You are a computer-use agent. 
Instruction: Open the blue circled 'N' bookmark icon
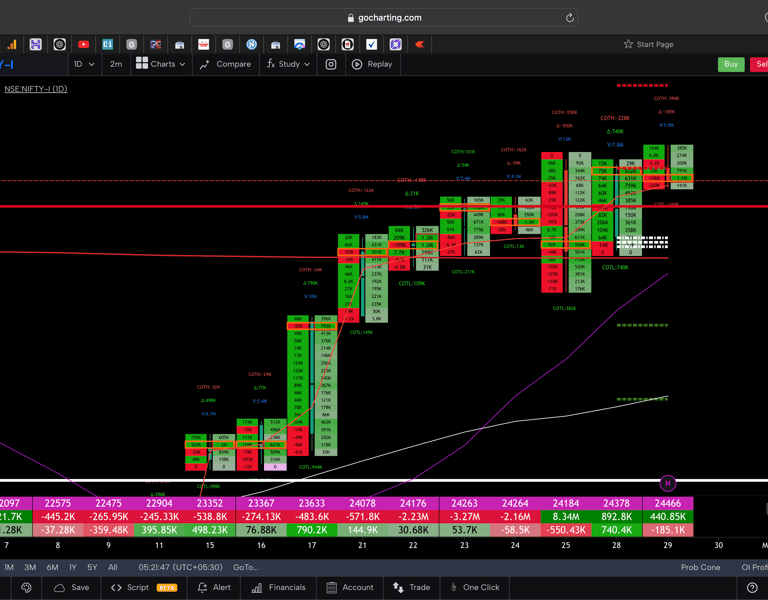(x=252, y=45)
